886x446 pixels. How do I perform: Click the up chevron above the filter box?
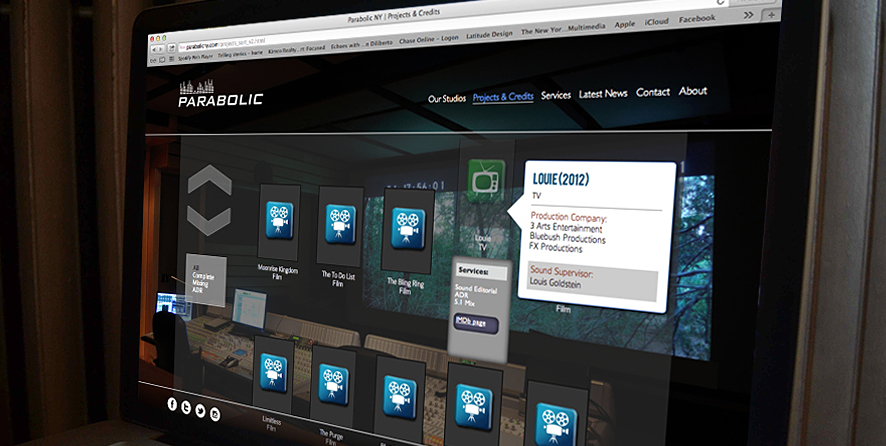[210, 180]
